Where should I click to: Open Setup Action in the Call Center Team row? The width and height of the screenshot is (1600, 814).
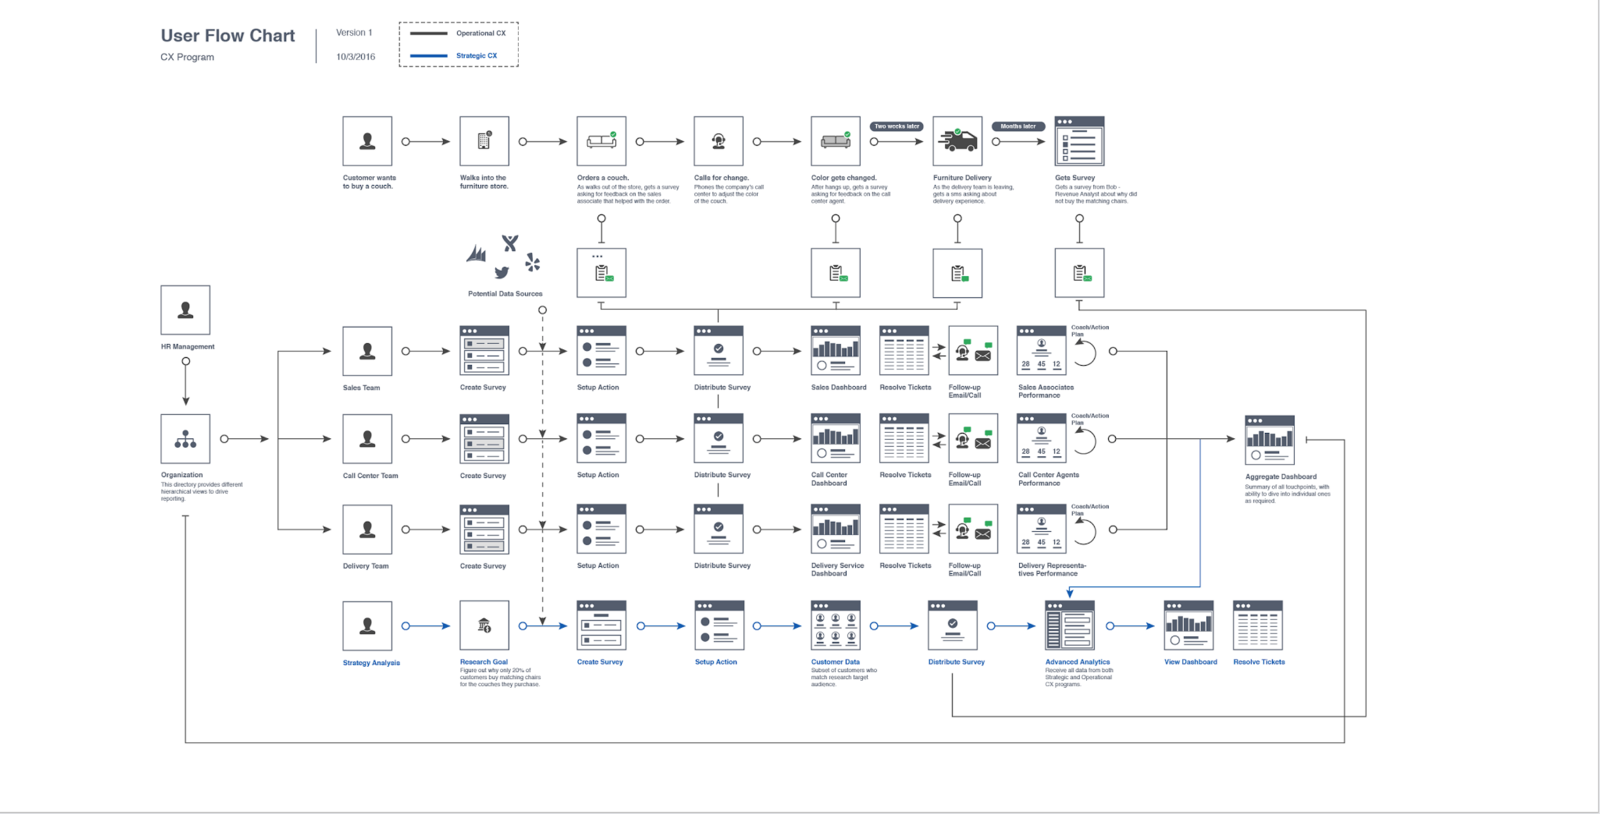[x=601, y=439]
